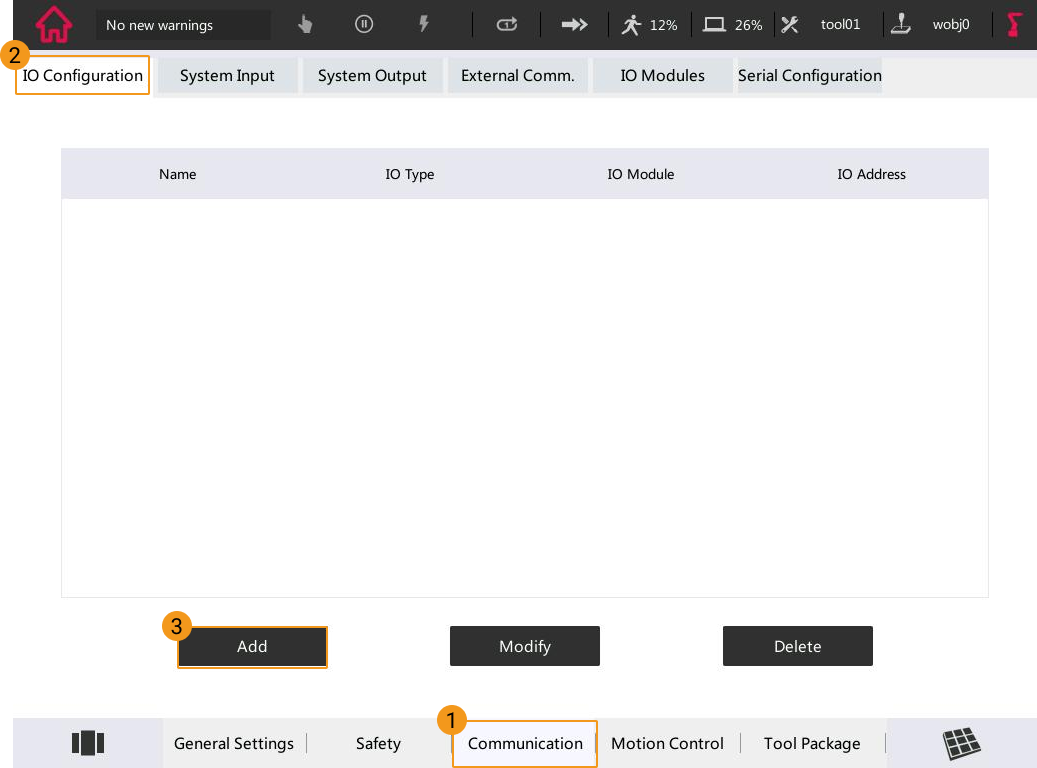
Task: Select the wobj0 work object selector
Action: click(x=932, y=25)
